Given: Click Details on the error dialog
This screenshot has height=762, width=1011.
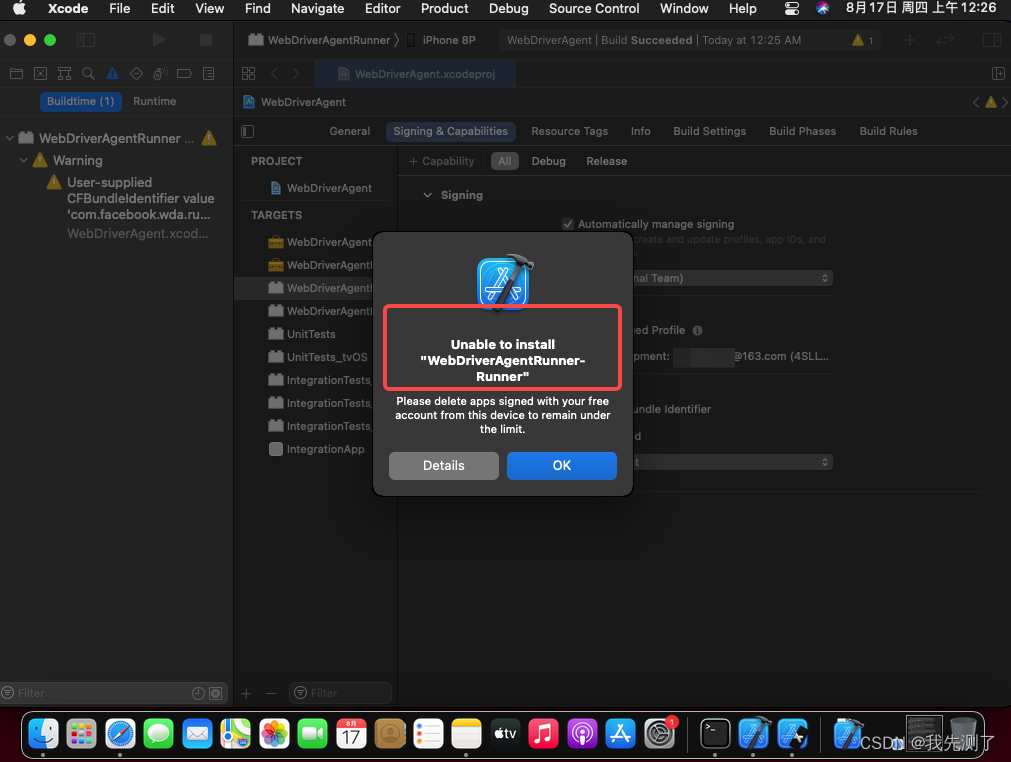Looking at the screenshot, I should 443,465.
